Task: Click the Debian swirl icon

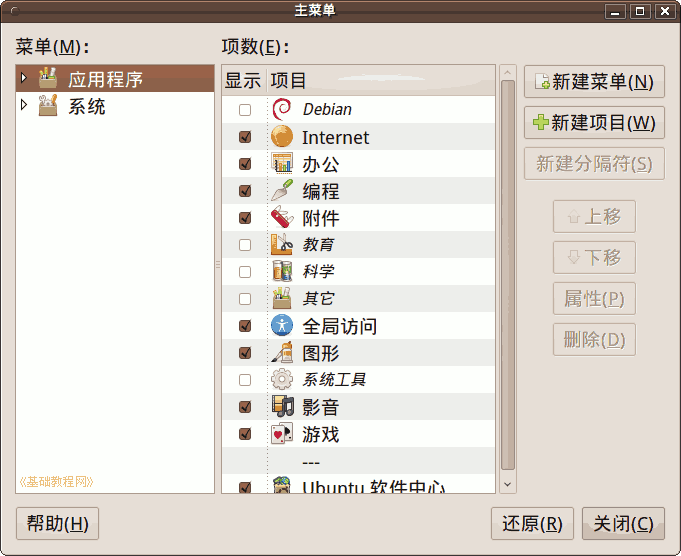Action: 281,109
